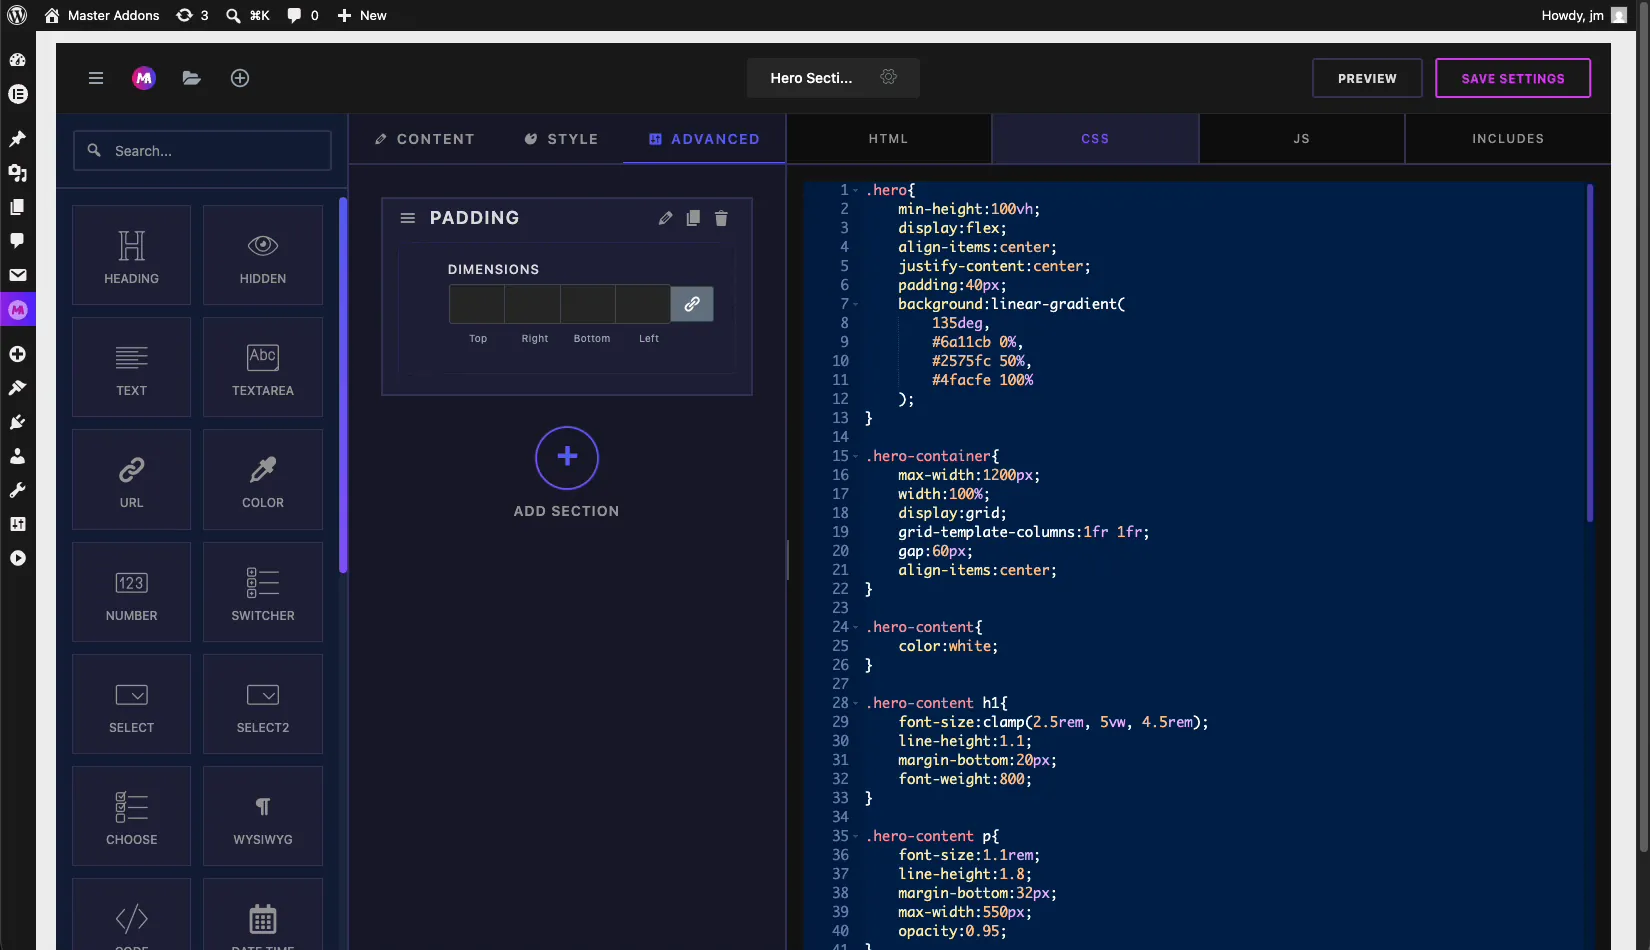This screenshot has width=1650, height=950.
Task: Add the HEADING control
Action: (x=131, y=255)
